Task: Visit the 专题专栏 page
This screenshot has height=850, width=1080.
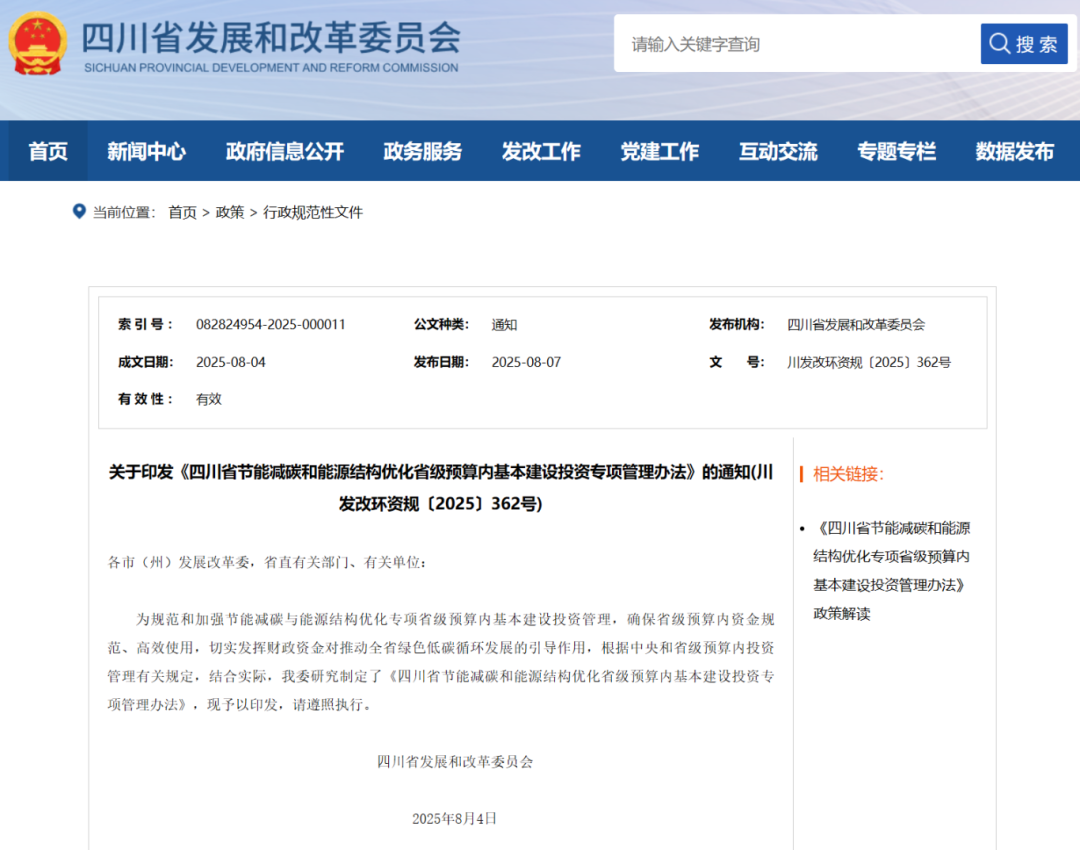Action: tap(896, 151)
